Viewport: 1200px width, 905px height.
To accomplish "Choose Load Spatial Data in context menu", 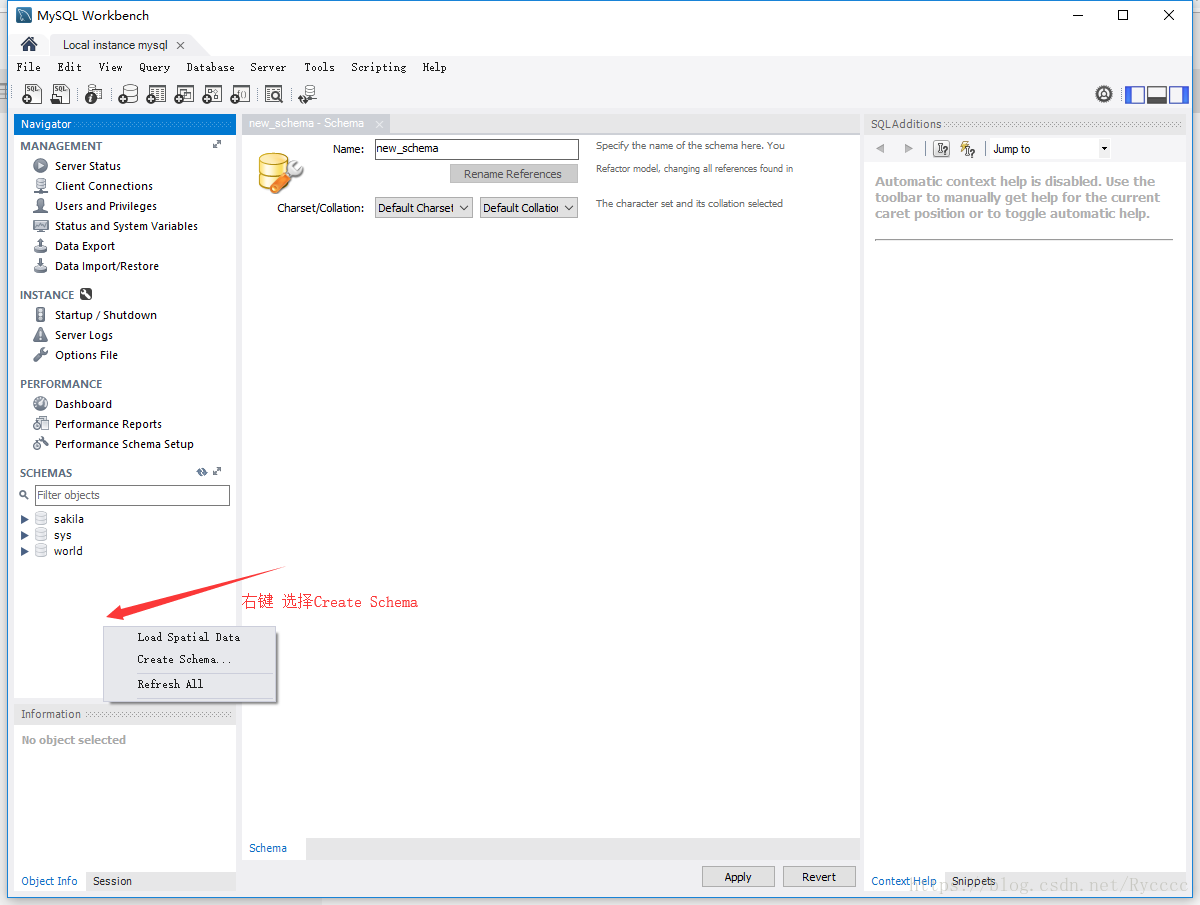I will click(x=189, y=637).
